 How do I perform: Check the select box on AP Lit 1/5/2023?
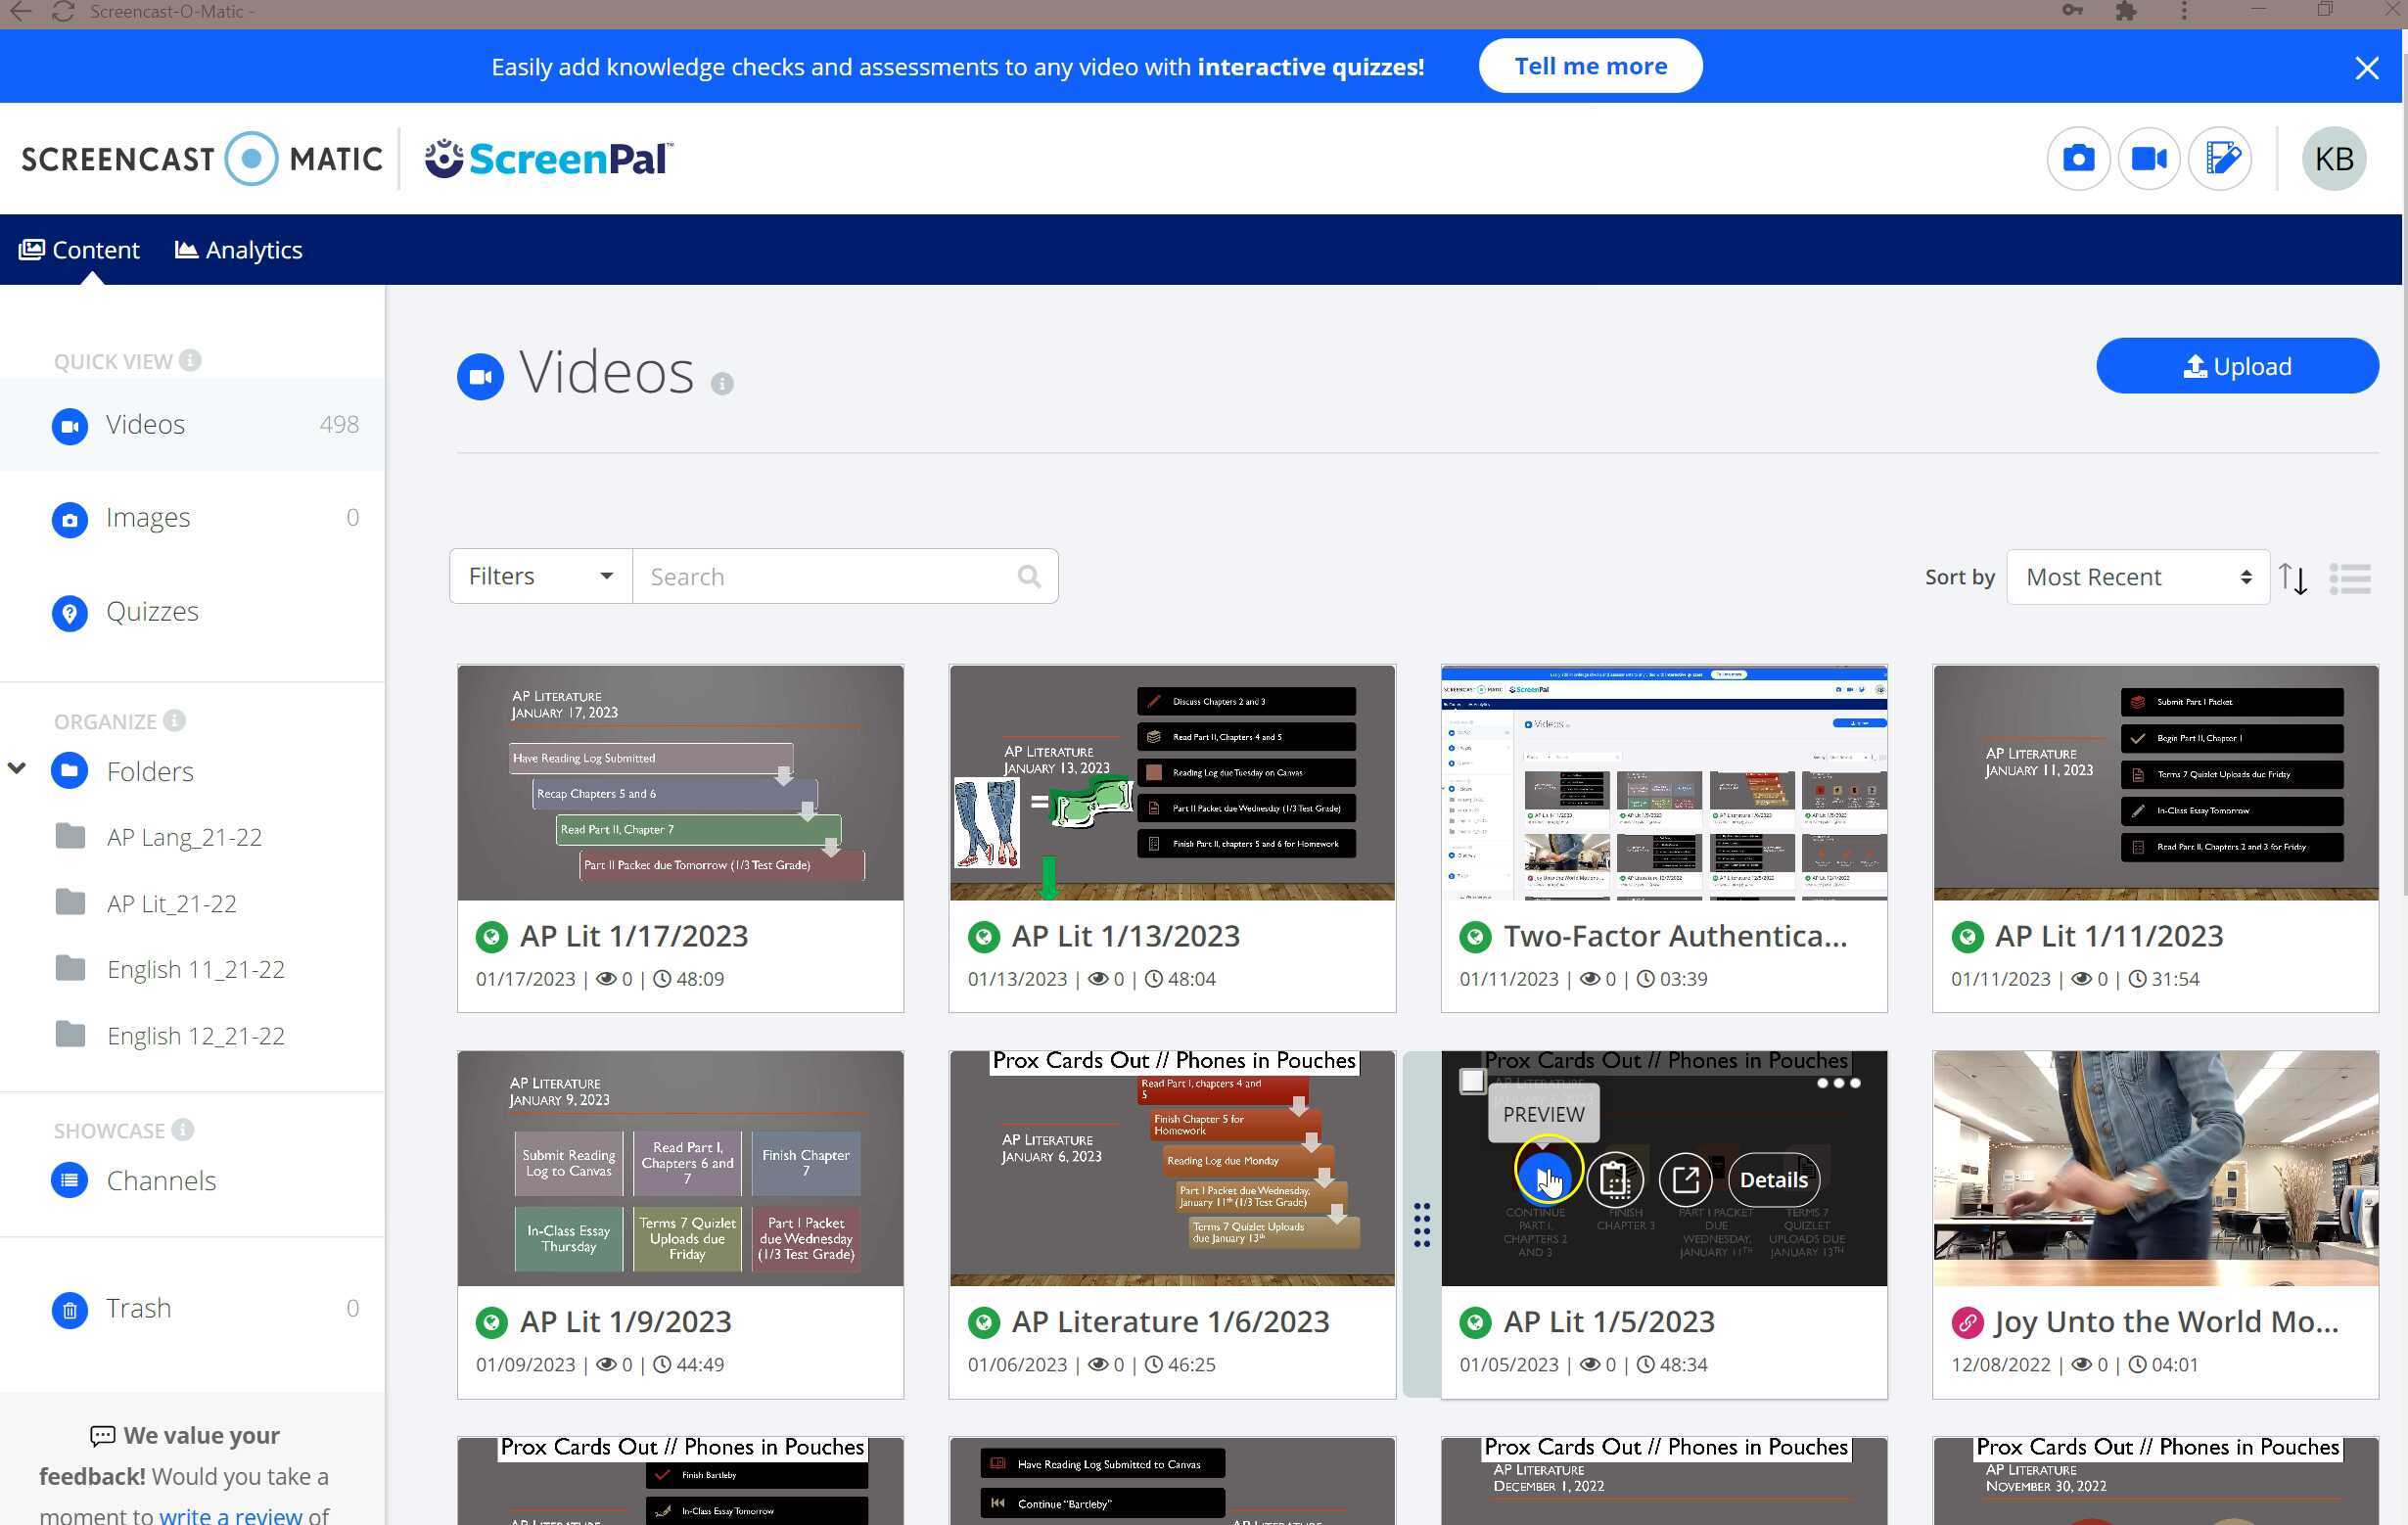click(1472, 1081)
